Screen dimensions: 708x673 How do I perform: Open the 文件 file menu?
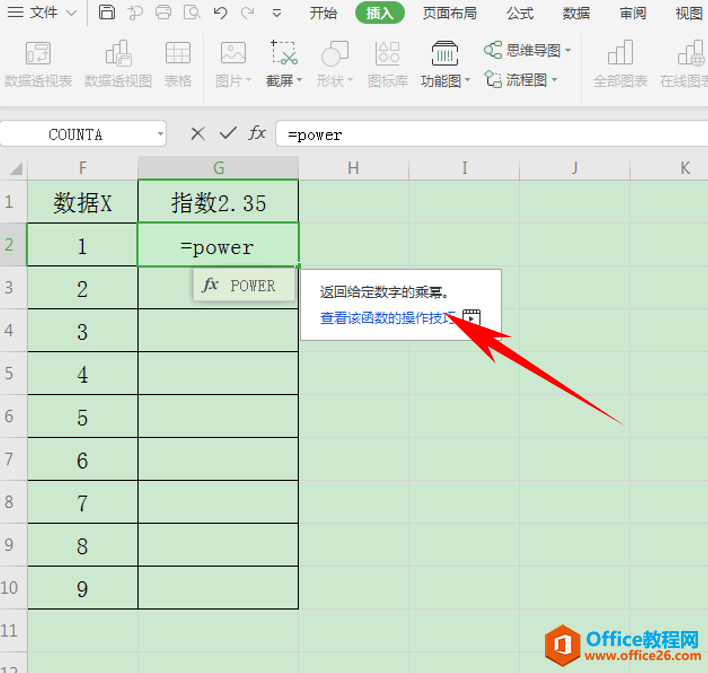click(x=42, y=13)
